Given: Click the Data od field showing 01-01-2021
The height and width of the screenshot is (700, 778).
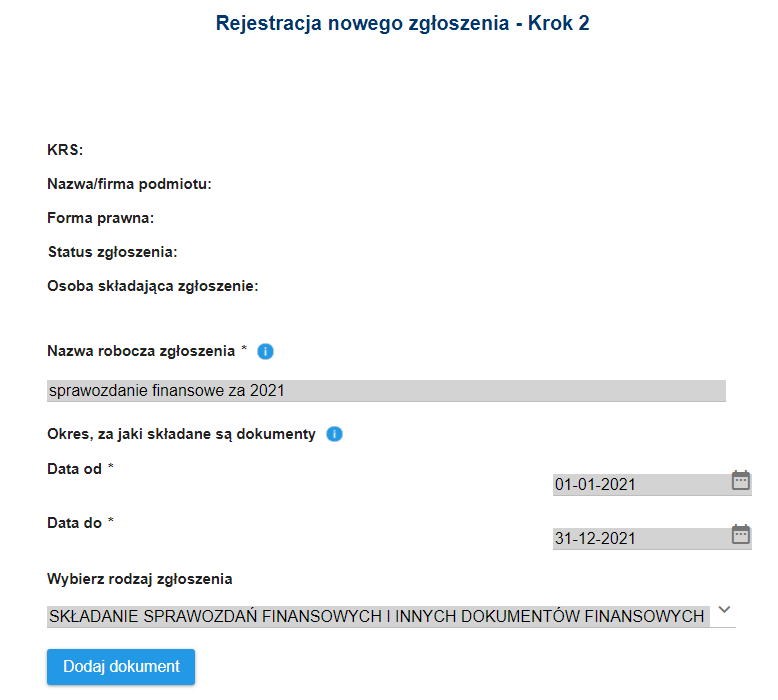Looking at the screenshot, I should coord(640,485).
